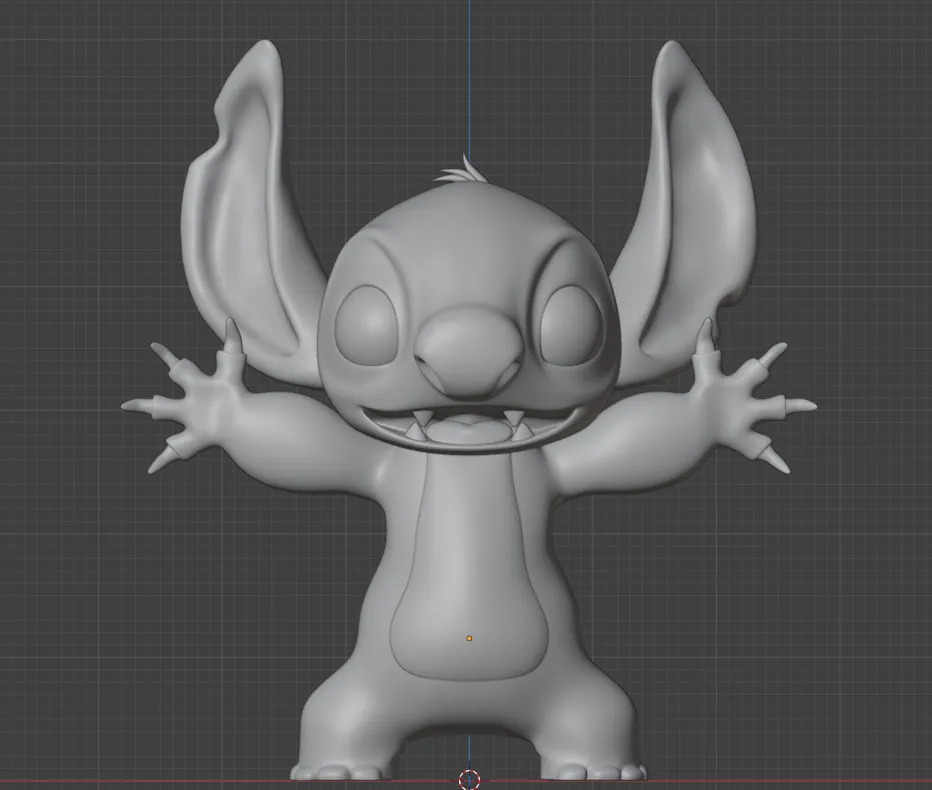Click the 3D cursor at the model's feet
The height and width of the screenshot is (790, 932).
[469, 779]
